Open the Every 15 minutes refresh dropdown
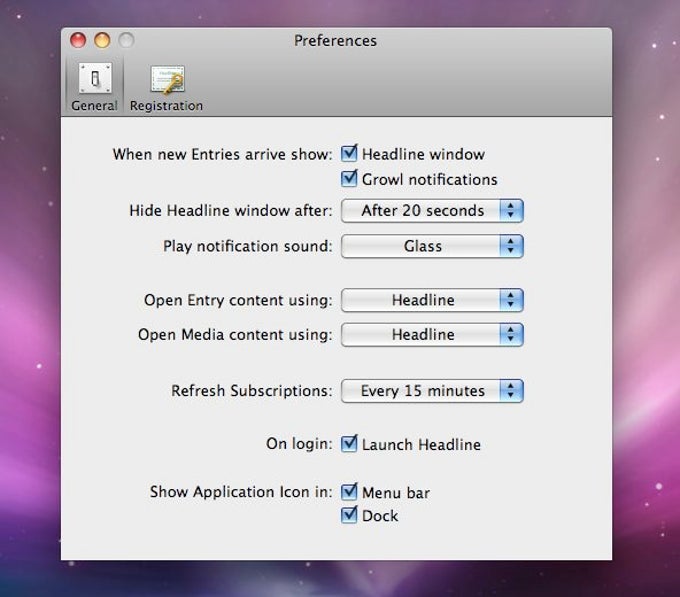Viewport: 680px width, 597px height. 432,391
